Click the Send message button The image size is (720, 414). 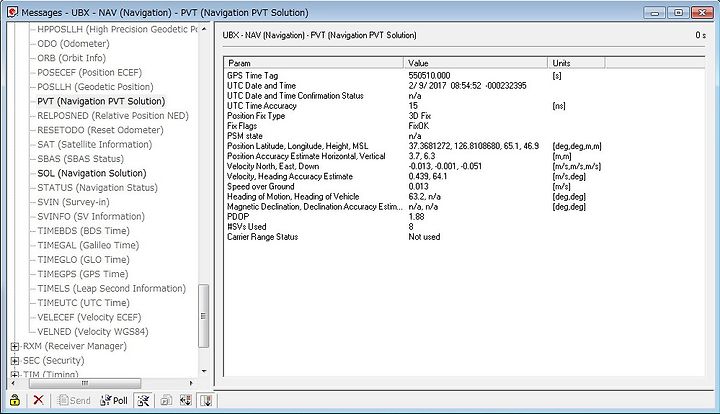[74, 400]
